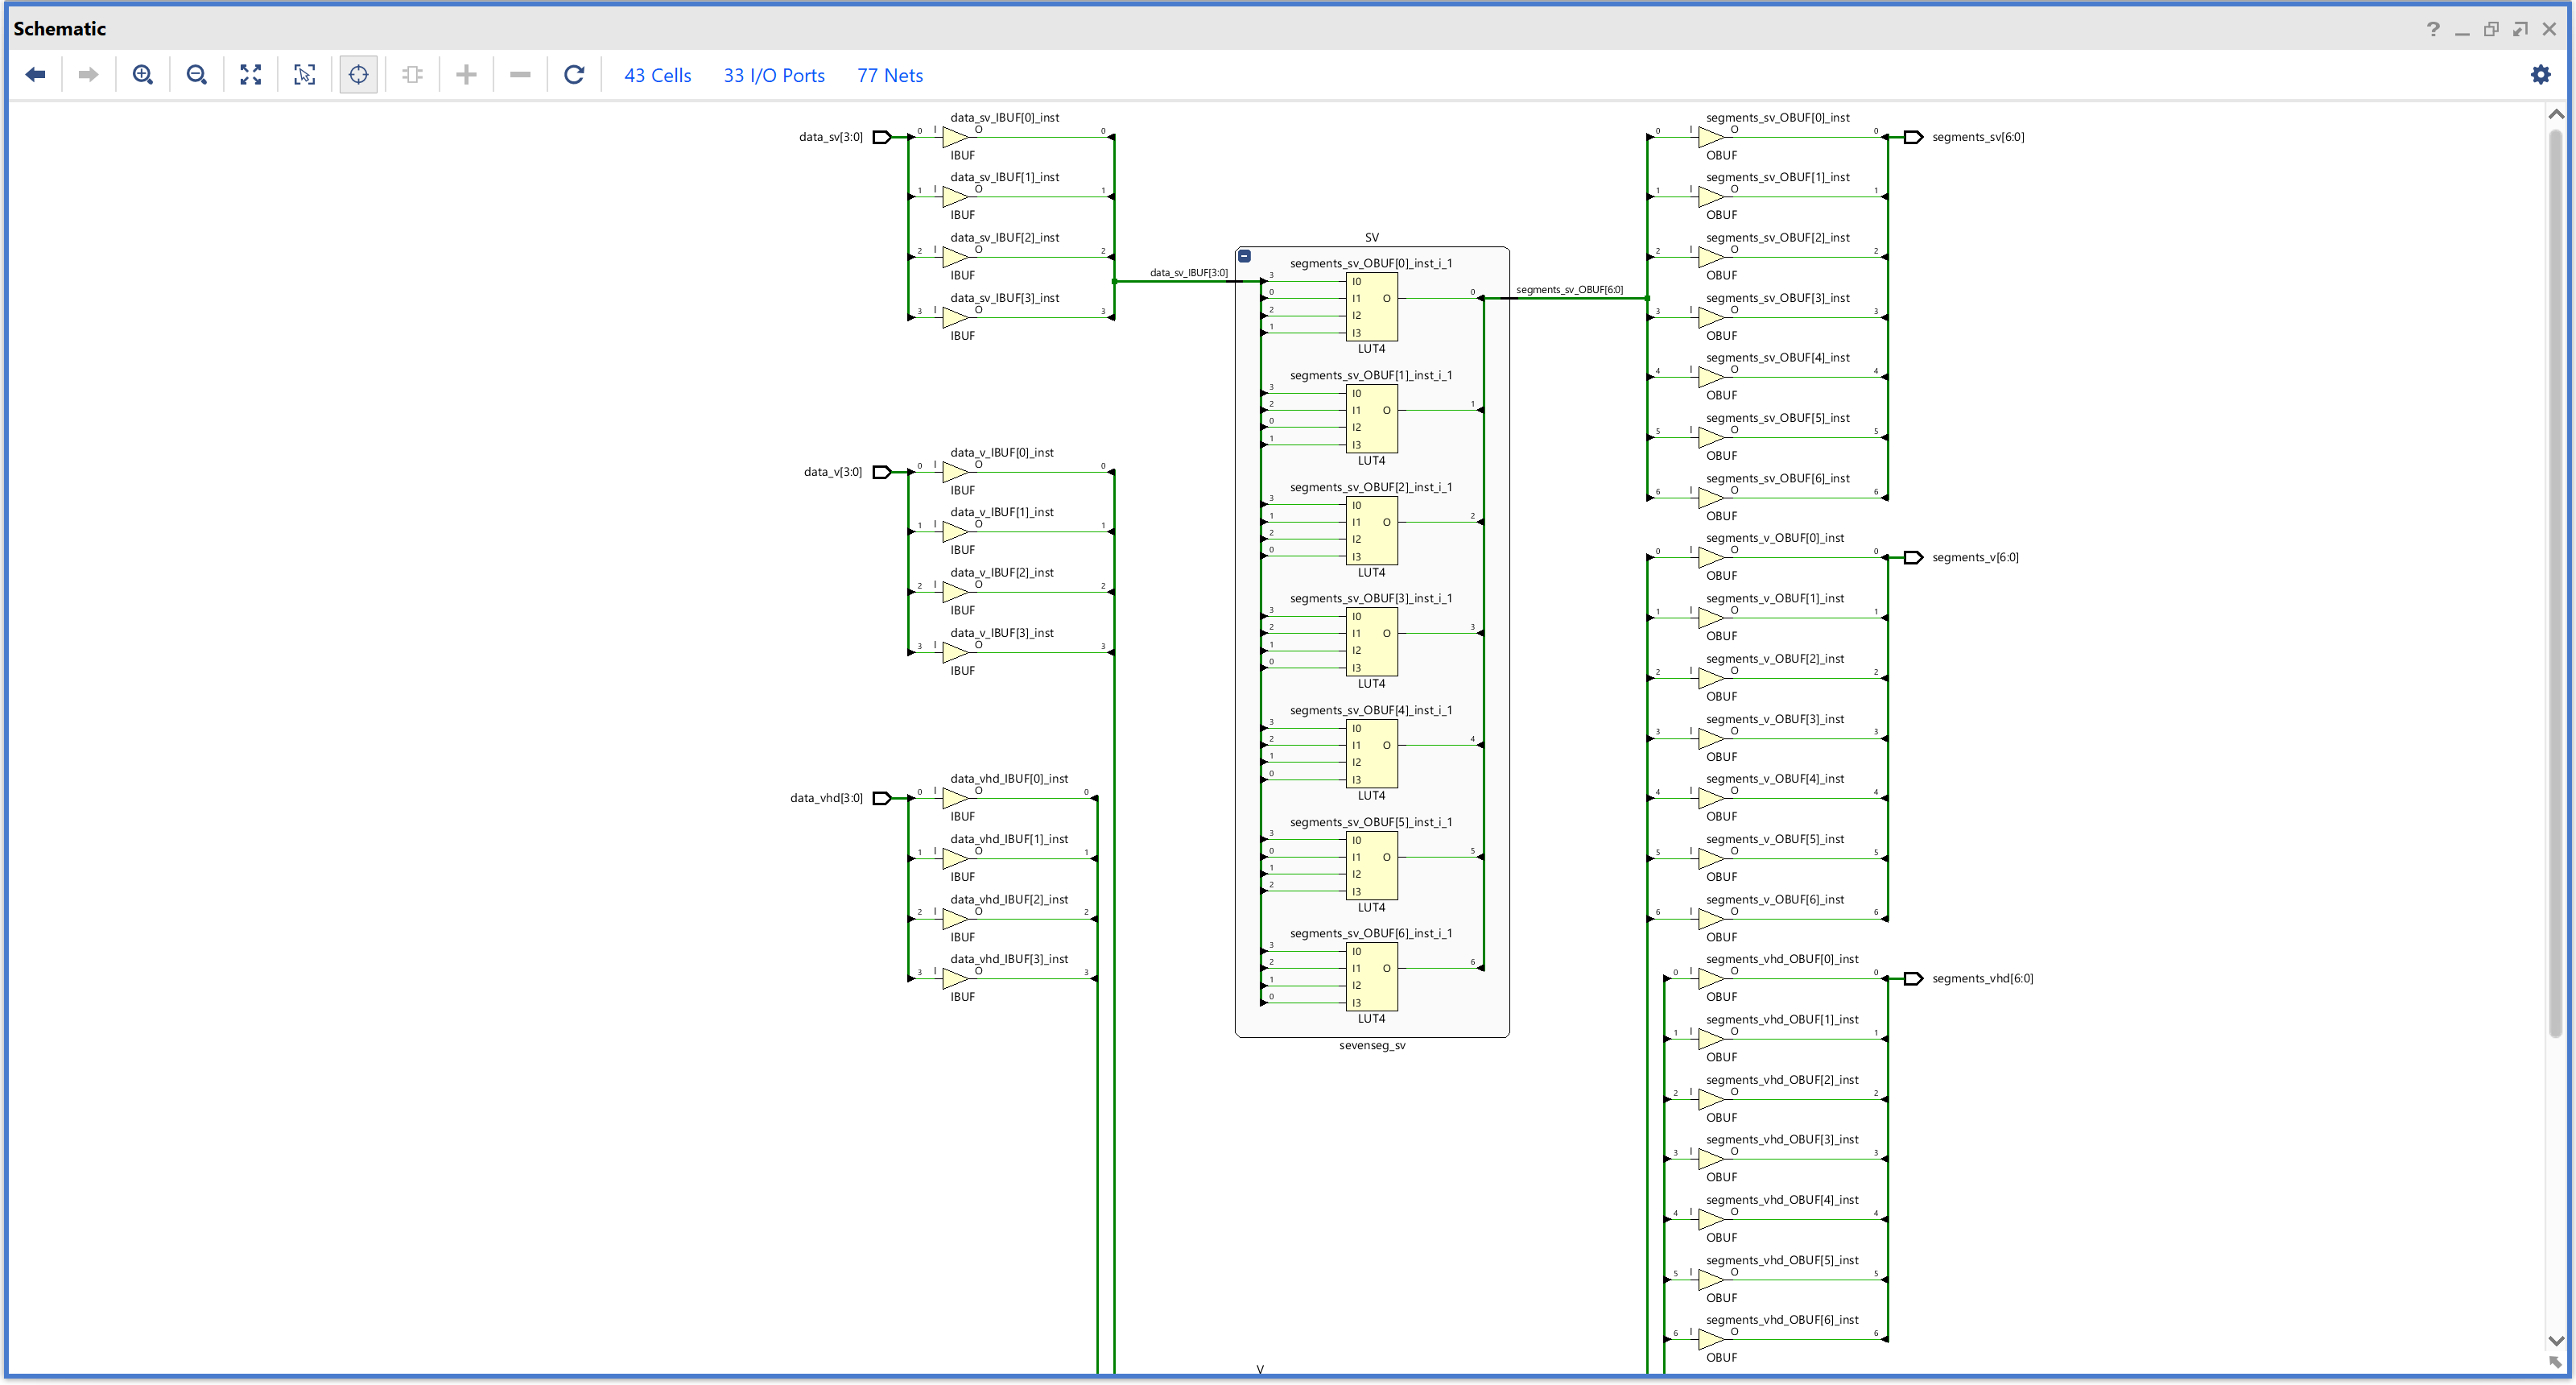Click the vertical scrollbar down arrow
Image resolution: width=2576 pixels, height=1385 pixels.
(2556, 1341)
